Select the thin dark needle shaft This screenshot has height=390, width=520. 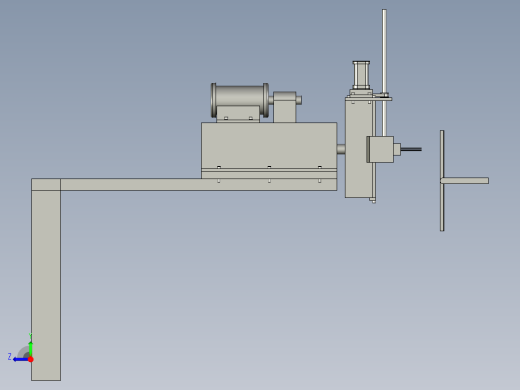pyautogui.click(x=411, y=149)
